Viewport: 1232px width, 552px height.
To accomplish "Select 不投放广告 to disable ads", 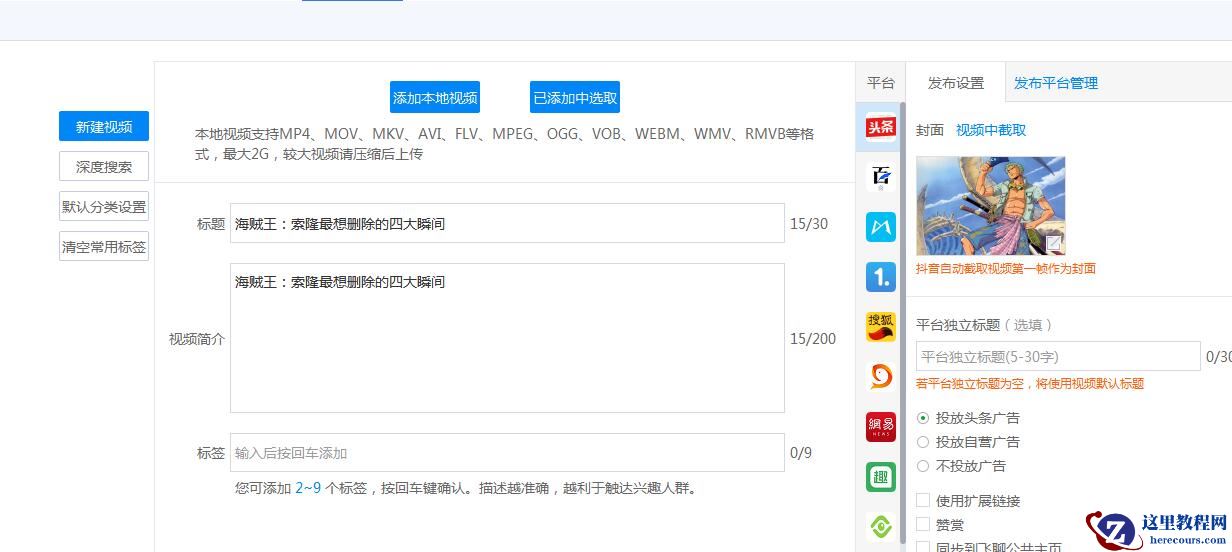I will [923, 466].
